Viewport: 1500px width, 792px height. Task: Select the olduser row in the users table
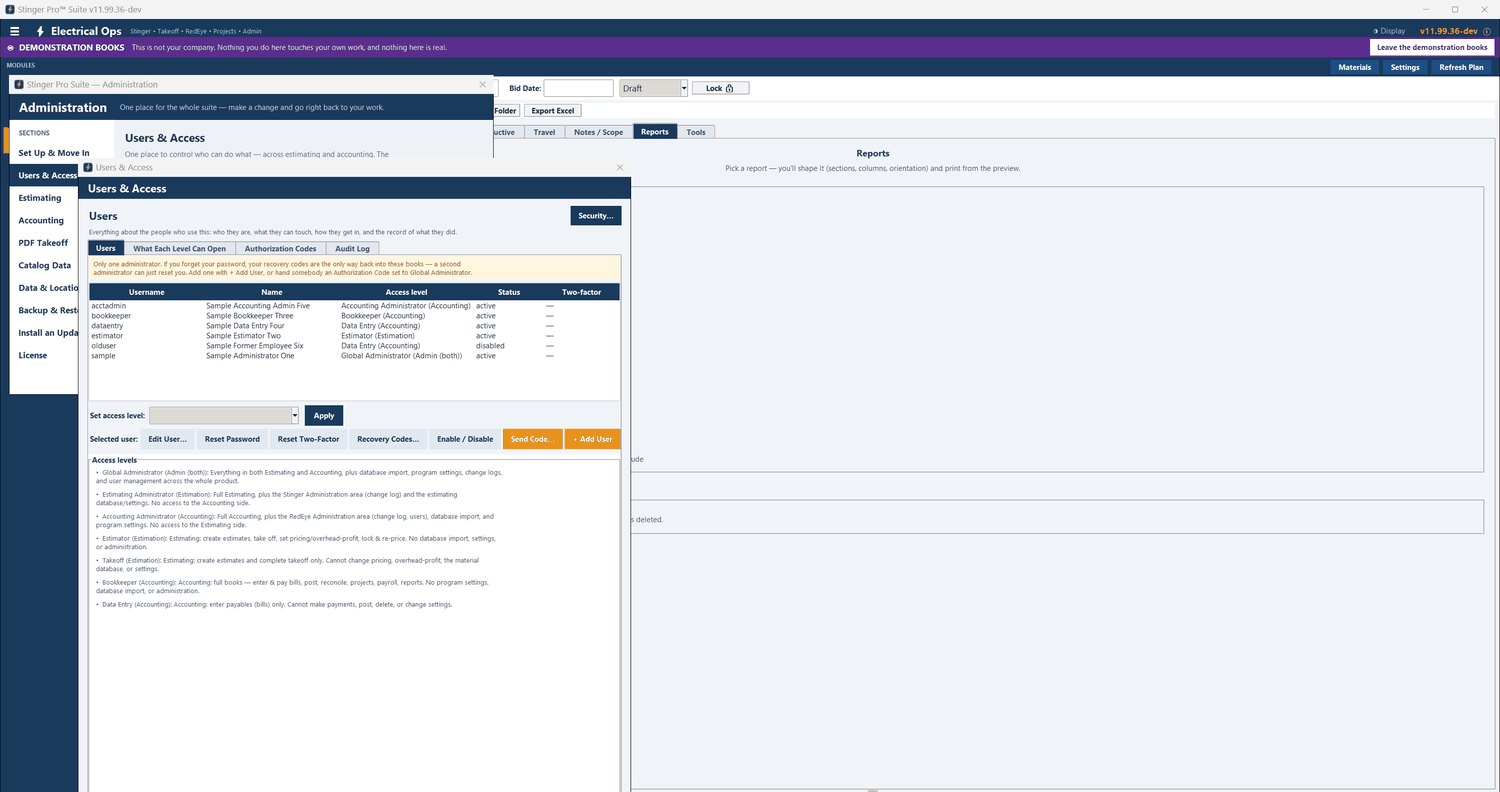point(354,346)
